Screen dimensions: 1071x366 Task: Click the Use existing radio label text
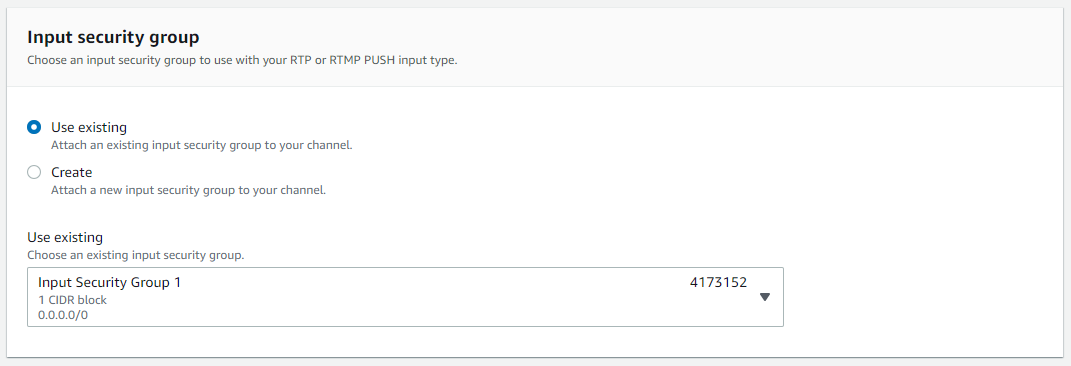[x=89, y=127]
